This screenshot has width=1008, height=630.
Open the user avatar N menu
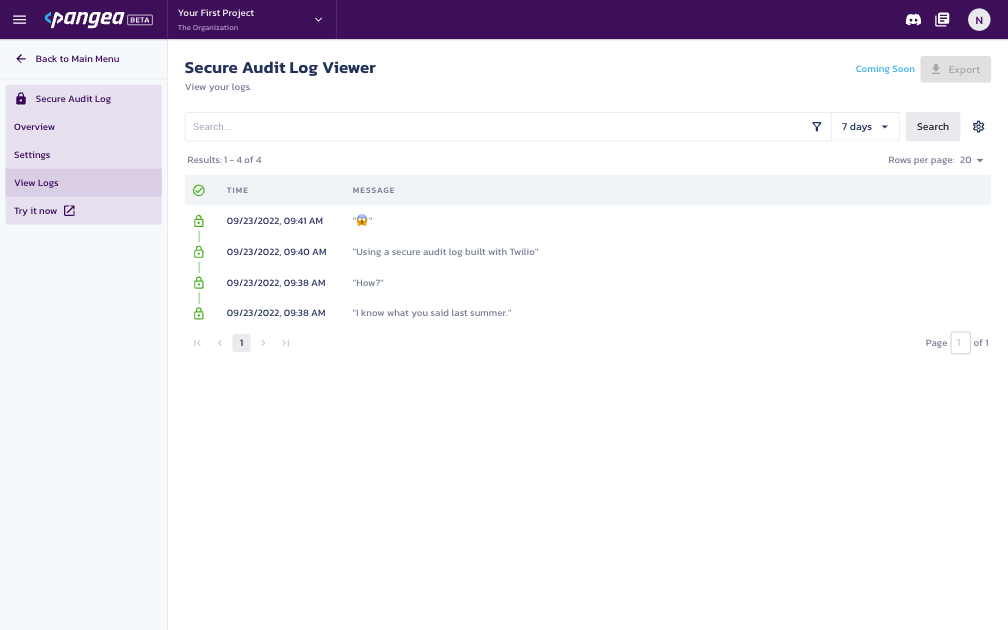[978, 20]
